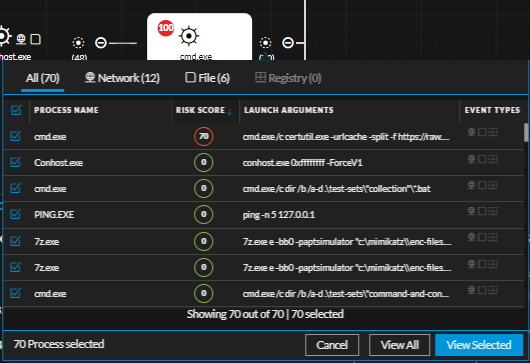Toggle the select-all header checkbox
530x363 pixels.
pos(16,110)
